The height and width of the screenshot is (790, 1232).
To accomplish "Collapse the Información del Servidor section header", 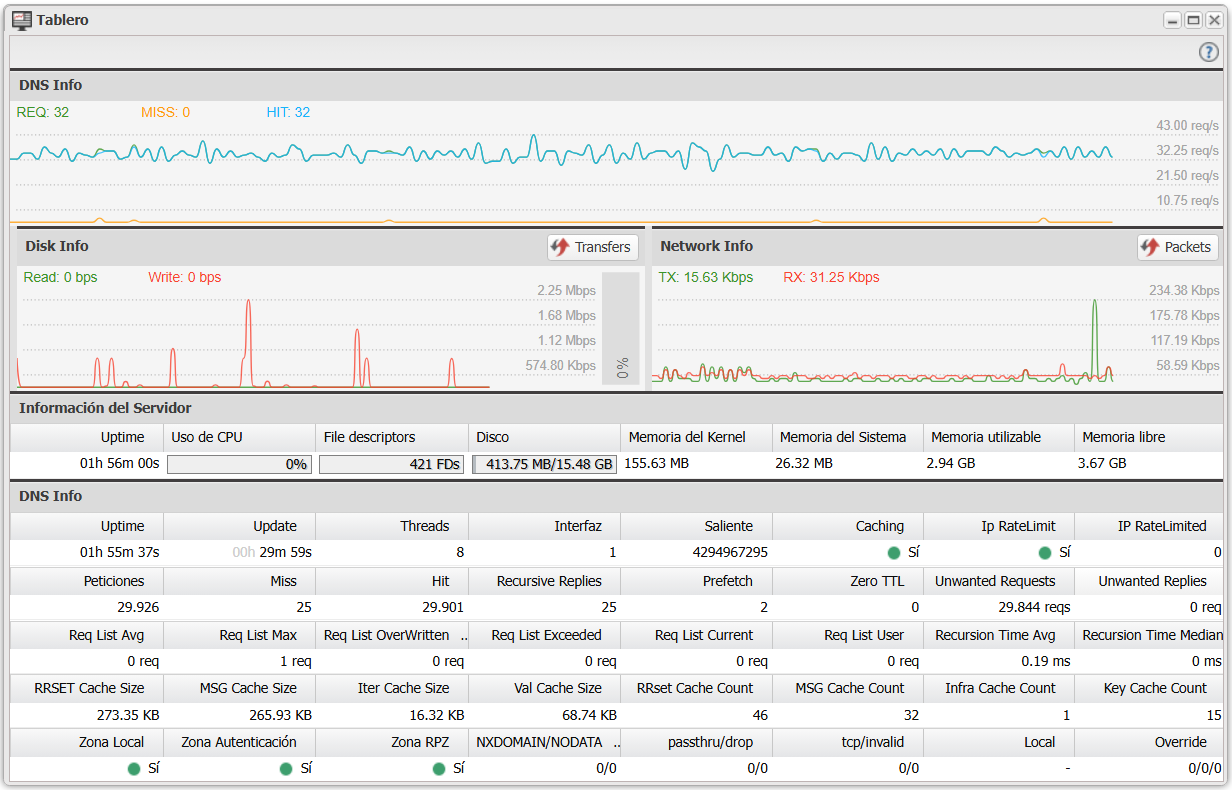I will coord(105,408).
